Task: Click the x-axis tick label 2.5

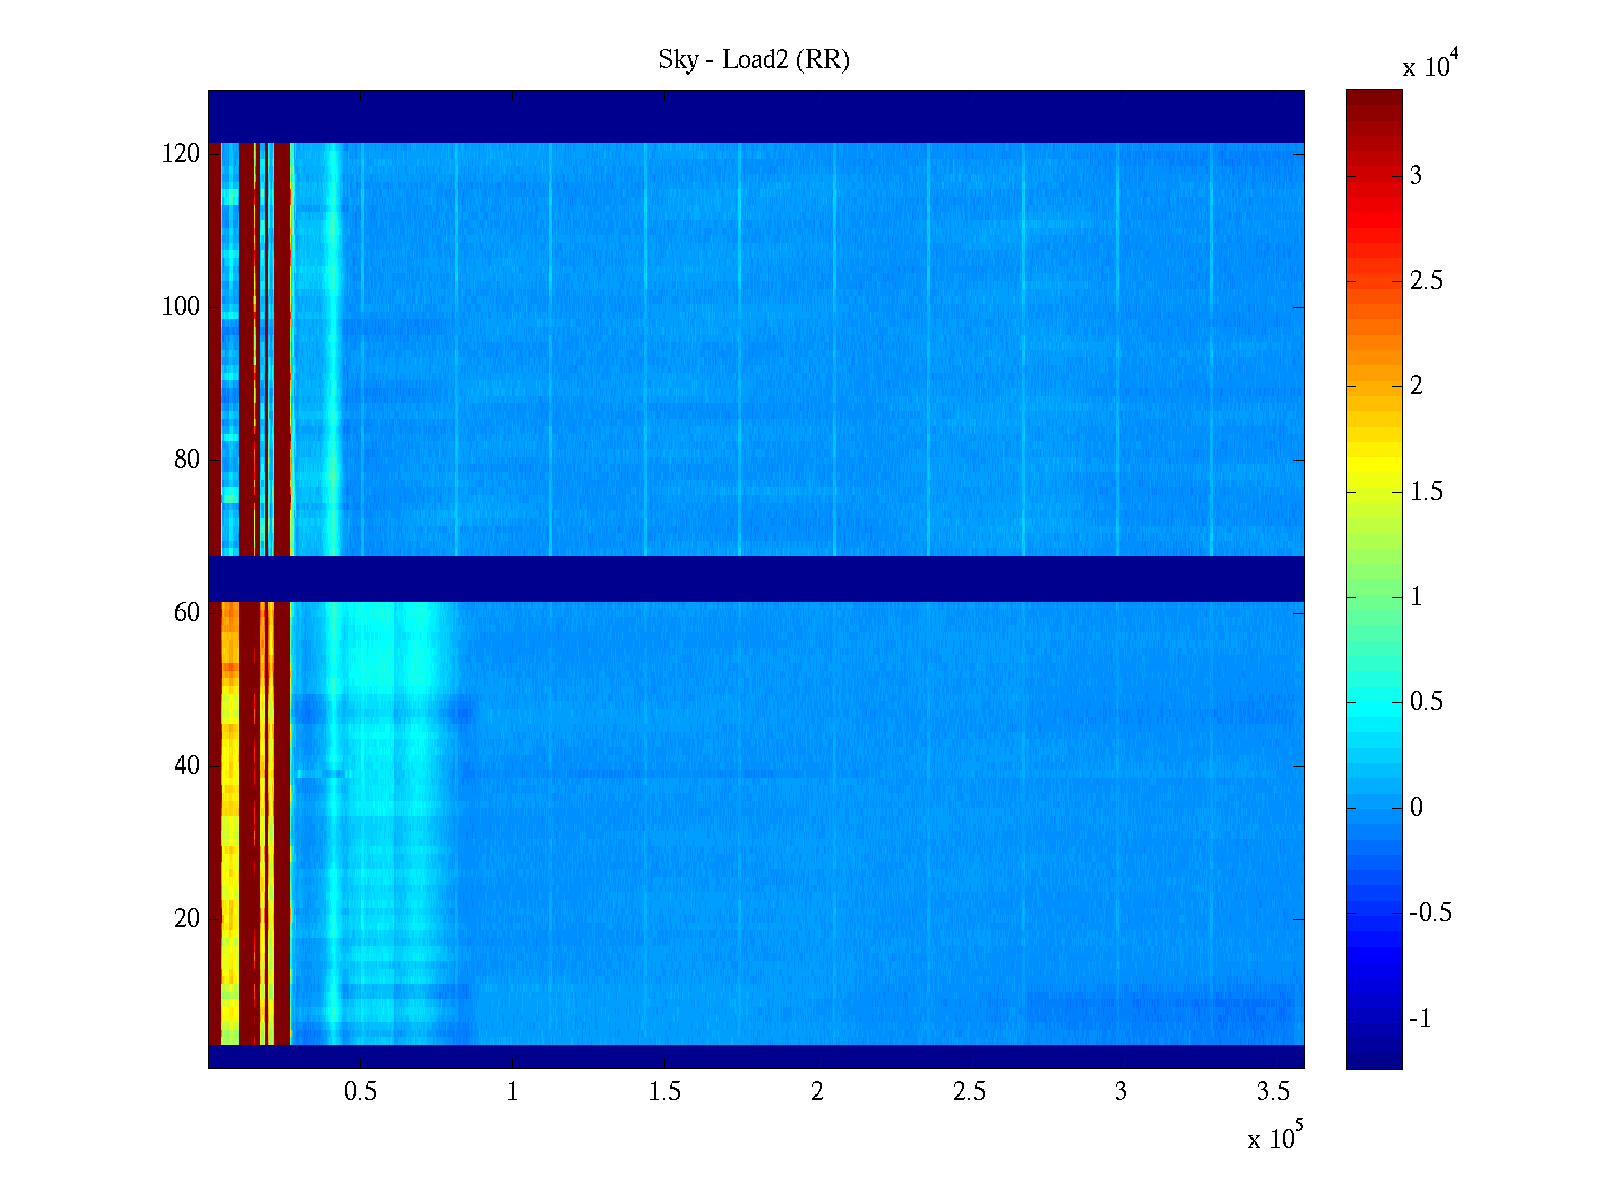Action: [x=969, y=1091]
